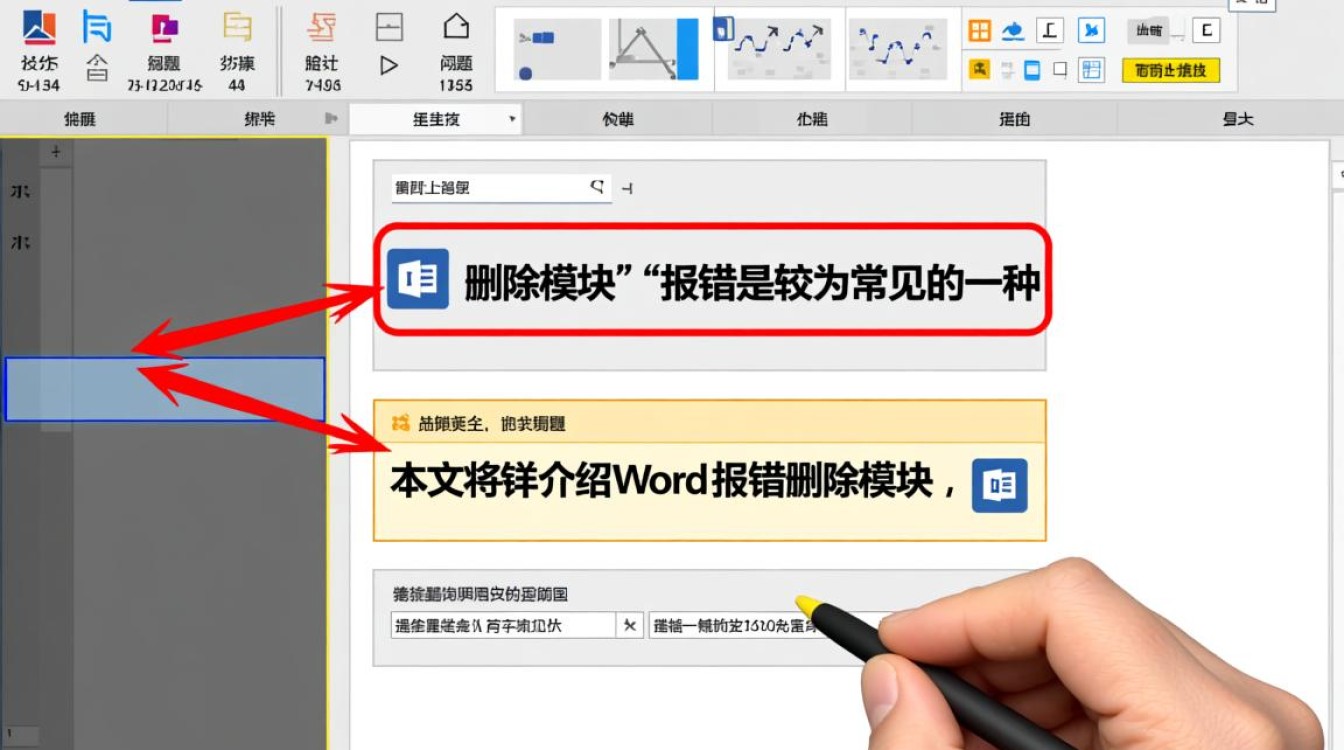Focus the search field in the top panel

(x=501, y=187)
